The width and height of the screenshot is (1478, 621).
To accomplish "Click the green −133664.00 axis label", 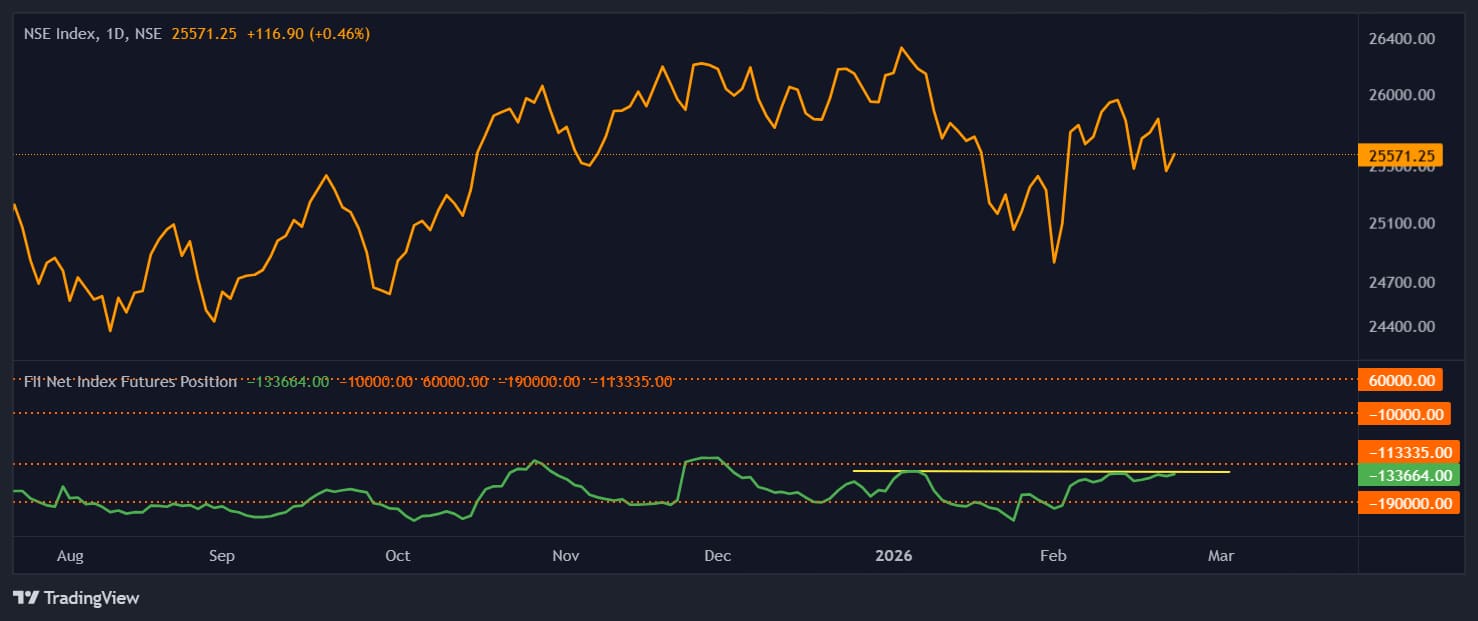I will (x=1407, y=476).
